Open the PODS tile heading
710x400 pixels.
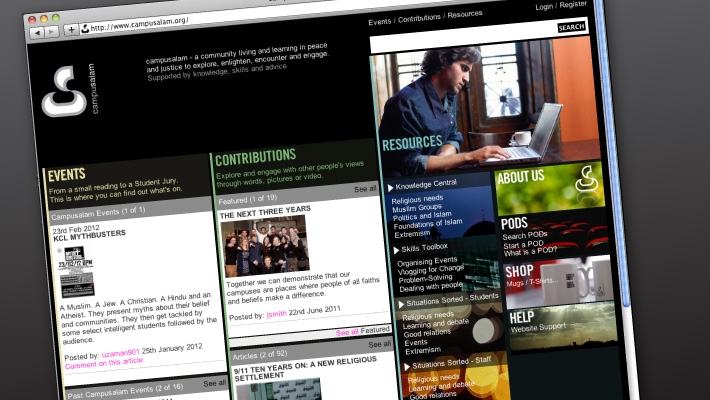[x=514, y=223]
